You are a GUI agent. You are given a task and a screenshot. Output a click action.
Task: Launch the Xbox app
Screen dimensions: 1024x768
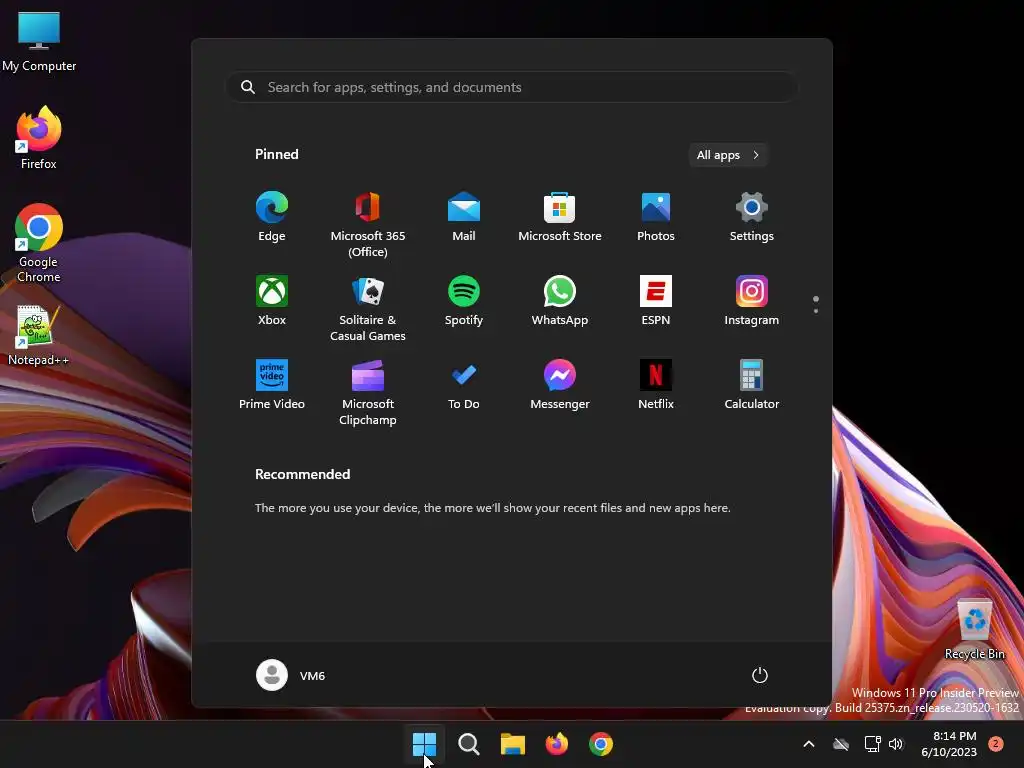point(272,300)
